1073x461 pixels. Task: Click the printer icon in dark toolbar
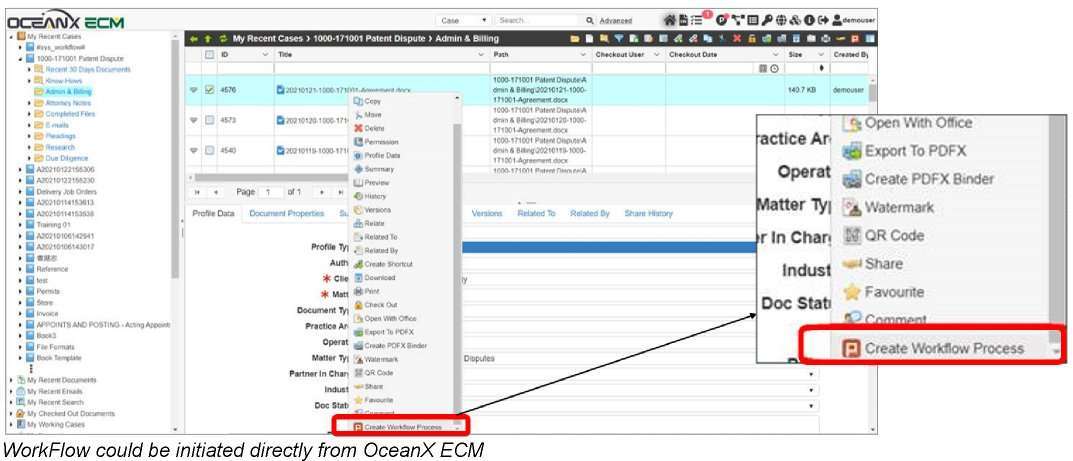coord(826,39)
